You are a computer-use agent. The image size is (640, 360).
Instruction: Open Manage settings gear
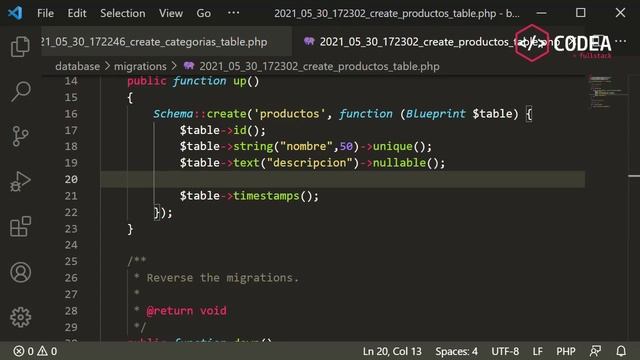[20, 317]
